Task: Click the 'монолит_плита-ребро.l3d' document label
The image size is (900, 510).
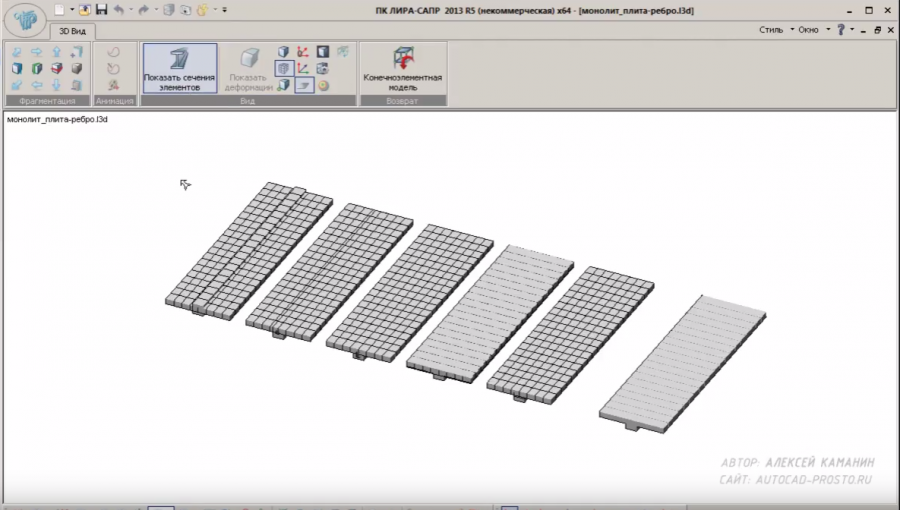Action: [x=57, y=119]
